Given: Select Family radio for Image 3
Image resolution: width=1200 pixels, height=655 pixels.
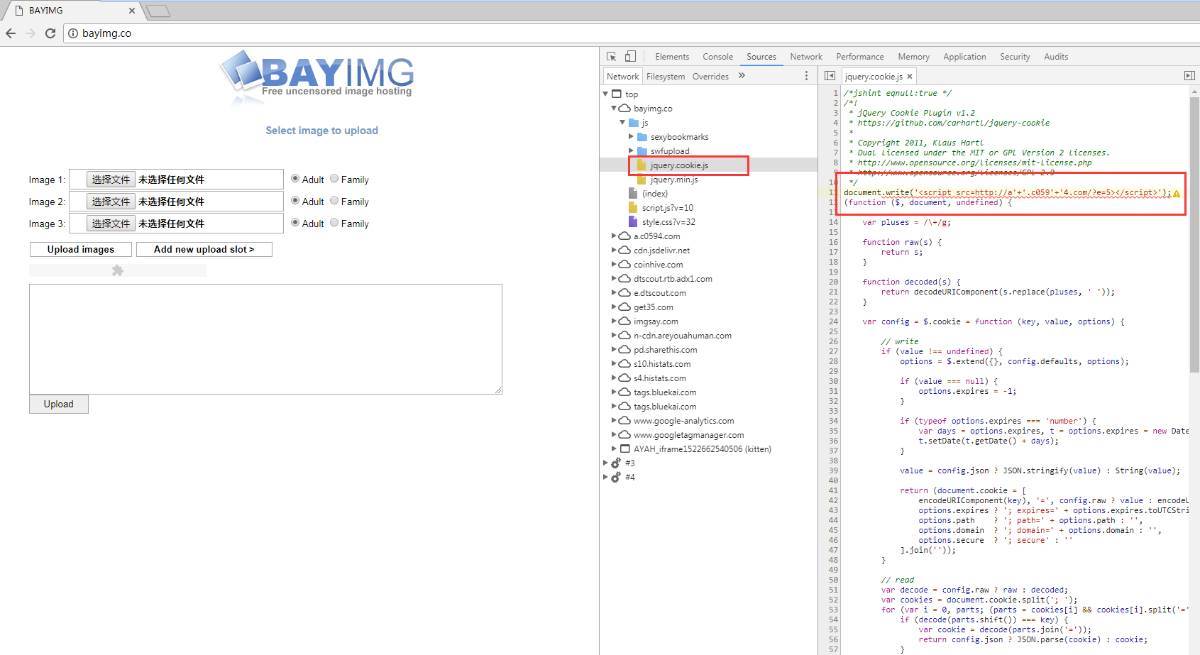Looking at the screenshot, I should (334, 223).
